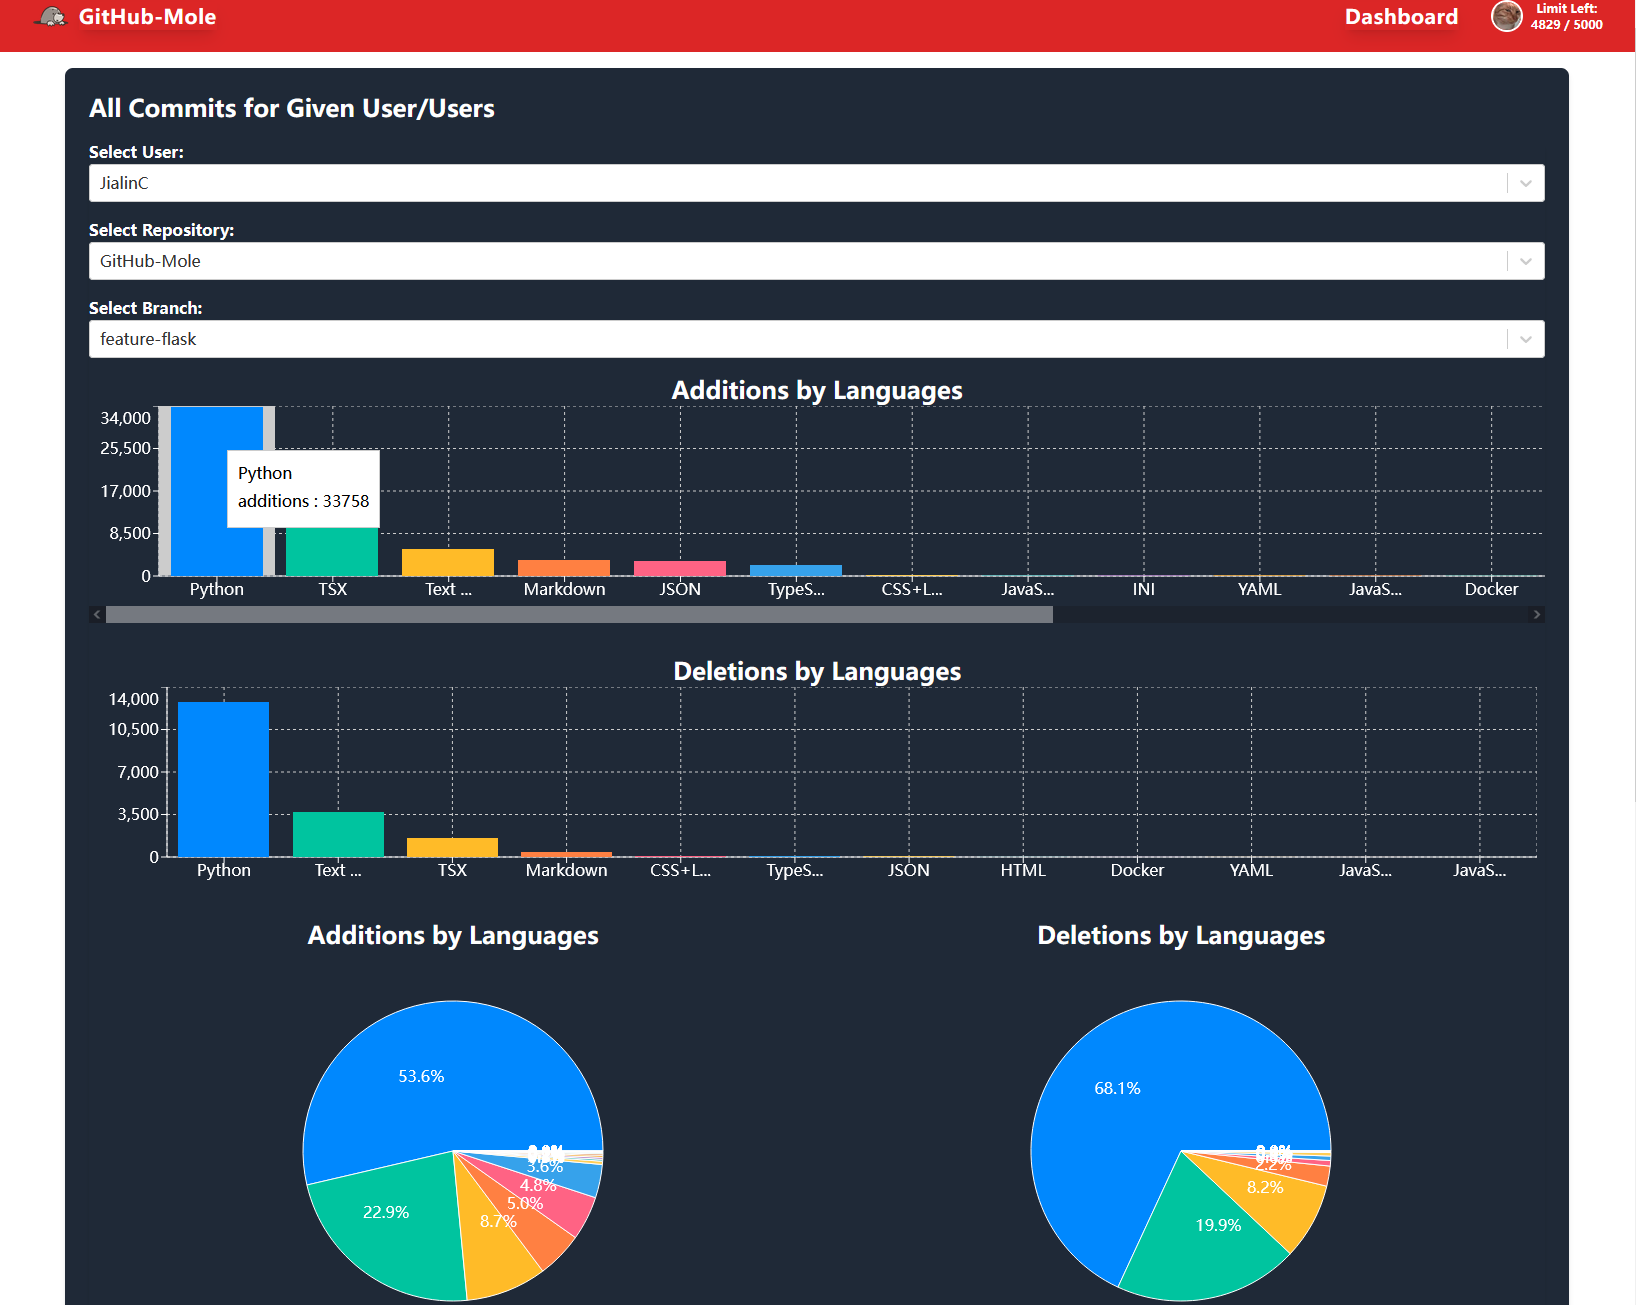Viewport: 1636px width, 1305px height.
Task: Click the Python bar in Deletions chart
Action: 222,780
